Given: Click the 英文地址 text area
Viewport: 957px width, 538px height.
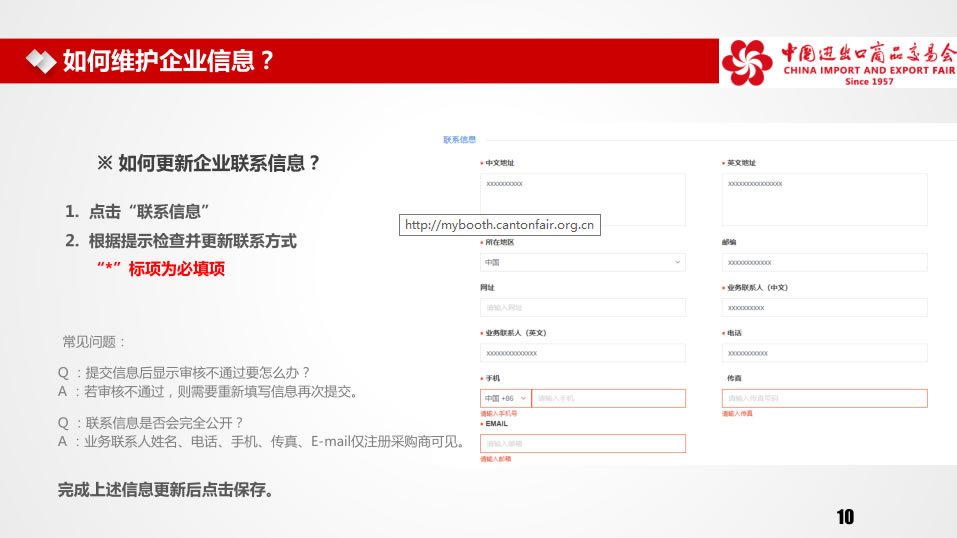Looking at the screenshot, I should 824,199.
